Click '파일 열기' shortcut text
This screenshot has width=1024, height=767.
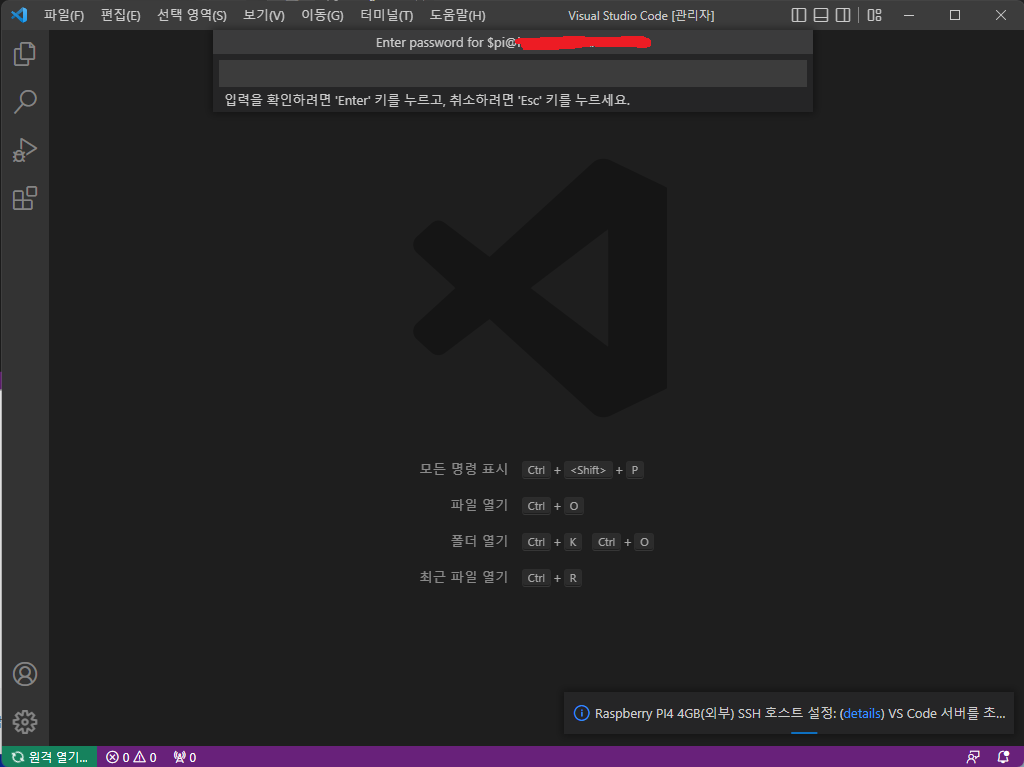coord(479,505)
